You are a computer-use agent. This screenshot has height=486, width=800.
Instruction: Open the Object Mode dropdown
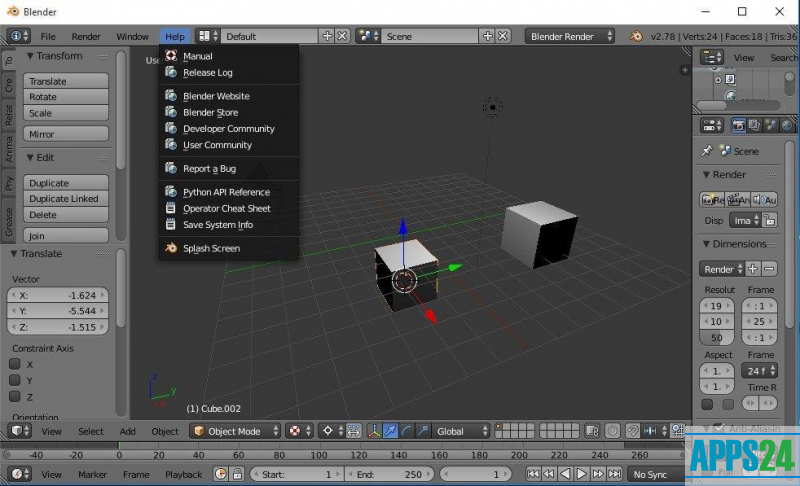tap(235, 431)
